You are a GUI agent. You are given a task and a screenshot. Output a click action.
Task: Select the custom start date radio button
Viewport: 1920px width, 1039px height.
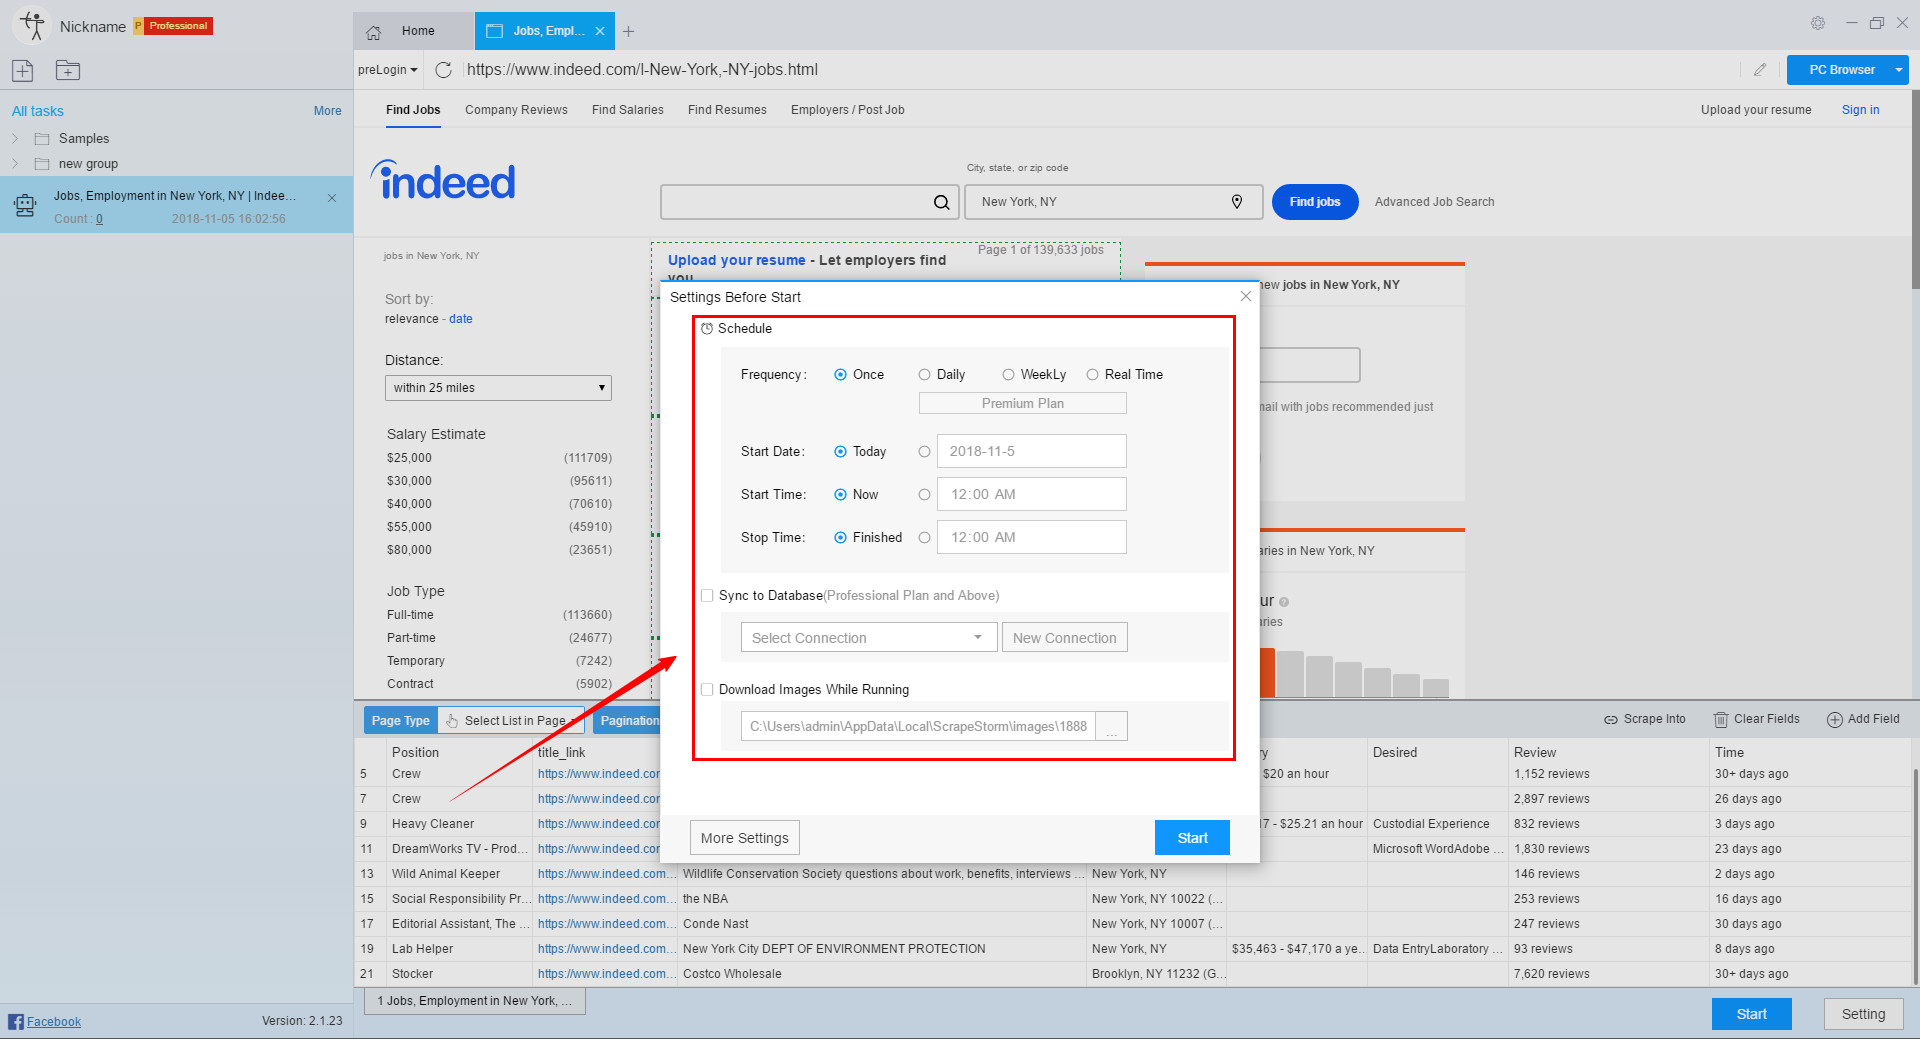(924, 452)
